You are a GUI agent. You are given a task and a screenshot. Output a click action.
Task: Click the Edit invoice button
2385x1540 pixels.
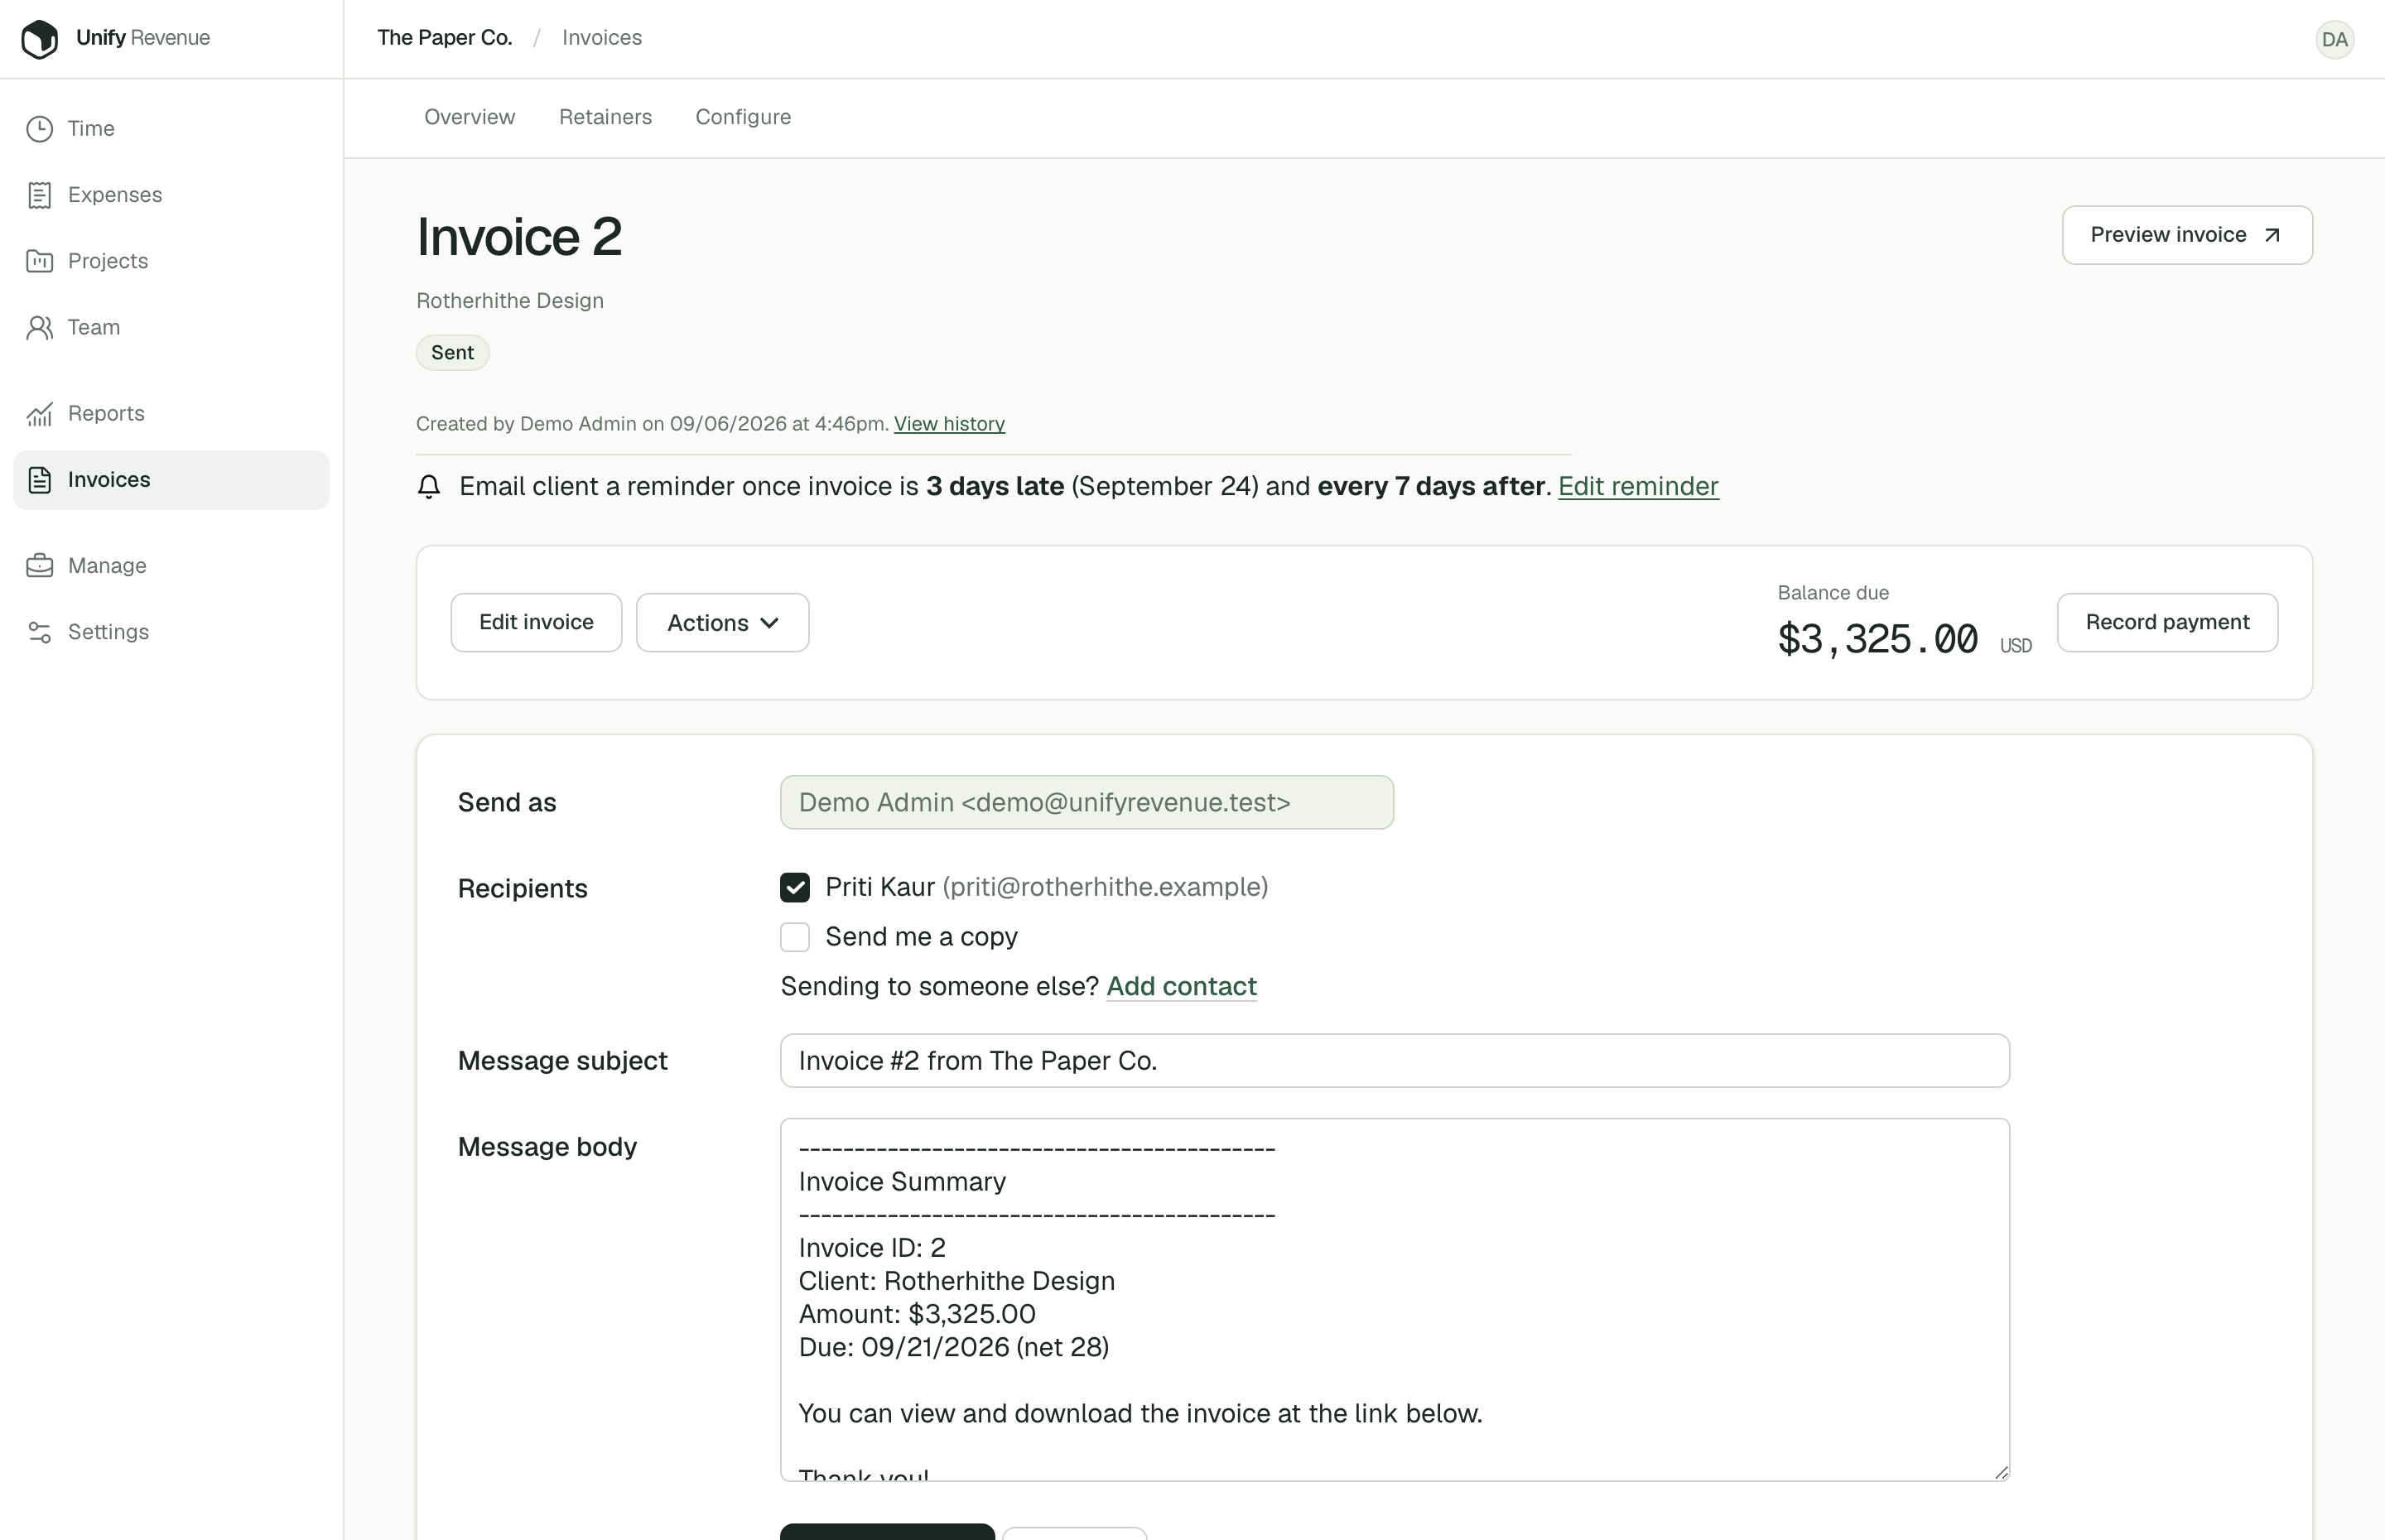(x=536, y=623)
